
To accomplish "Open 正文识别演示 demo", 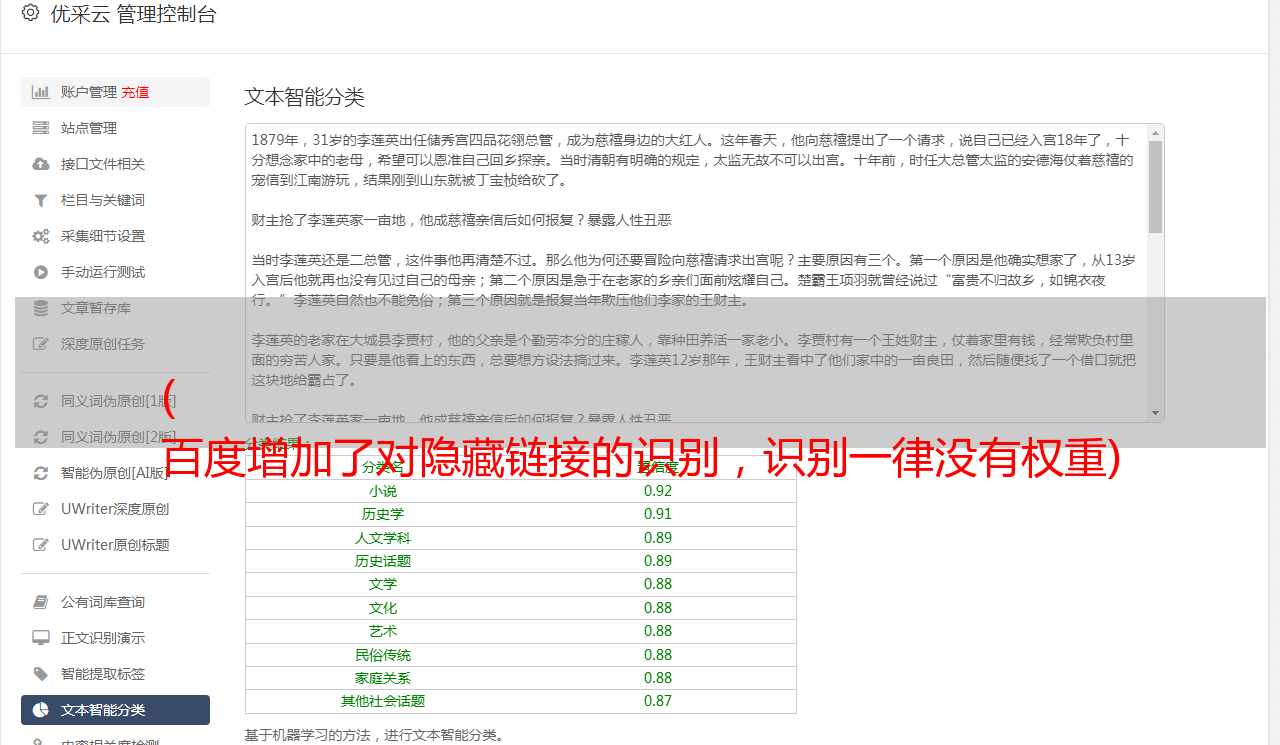I will pyautogui.click(x=115, y=638).
